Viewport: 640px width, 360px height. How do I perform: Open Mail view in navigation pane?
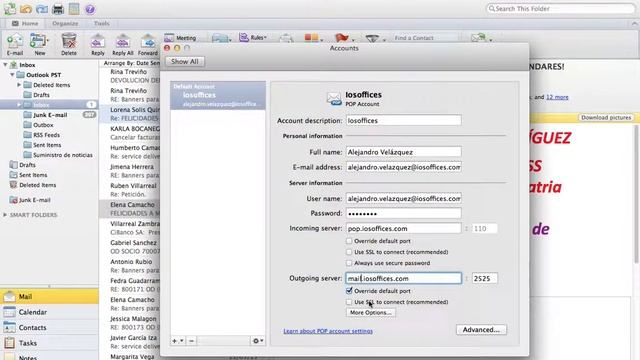tap(49, 296)
